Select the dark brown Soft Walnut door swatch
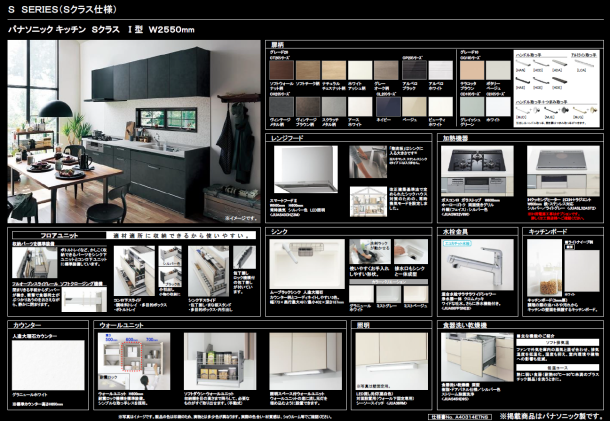610x421 pixels. (x=282, y=70)
